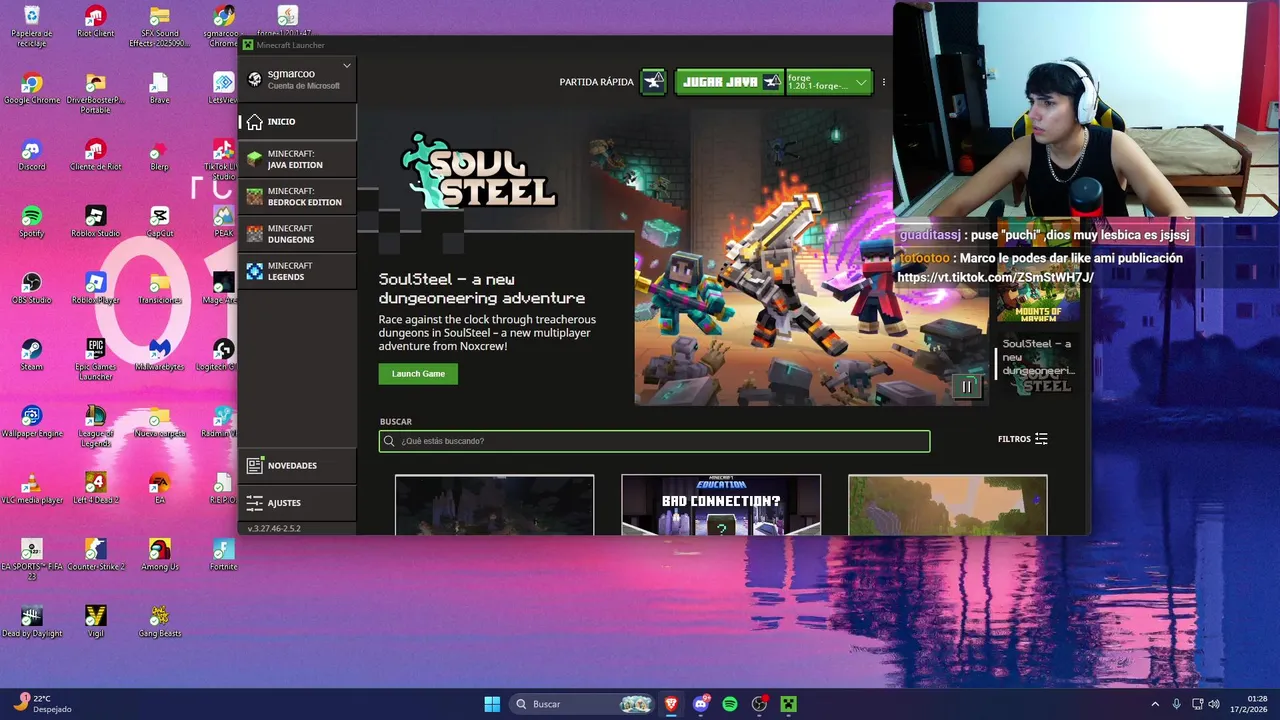
Task: Open the Google Chrome desktop icon
Action: (x=31, y=88)
